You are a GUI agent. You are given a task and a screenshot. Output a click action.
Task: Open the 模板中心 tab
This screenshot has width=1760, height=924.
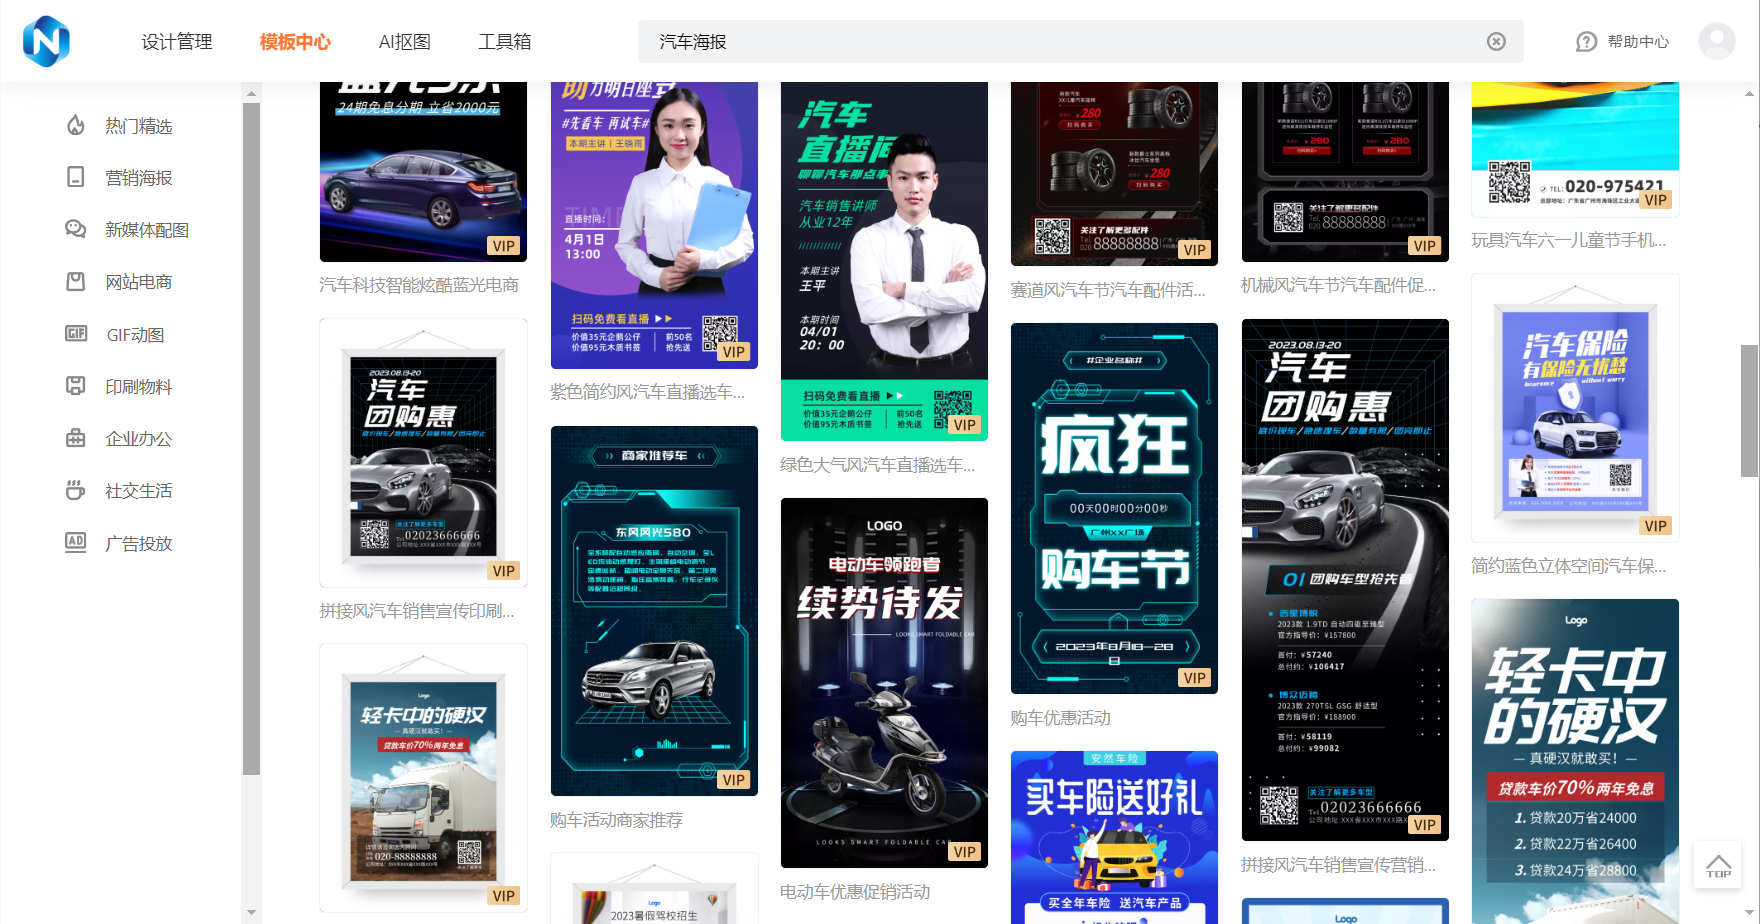coord(295,42)
